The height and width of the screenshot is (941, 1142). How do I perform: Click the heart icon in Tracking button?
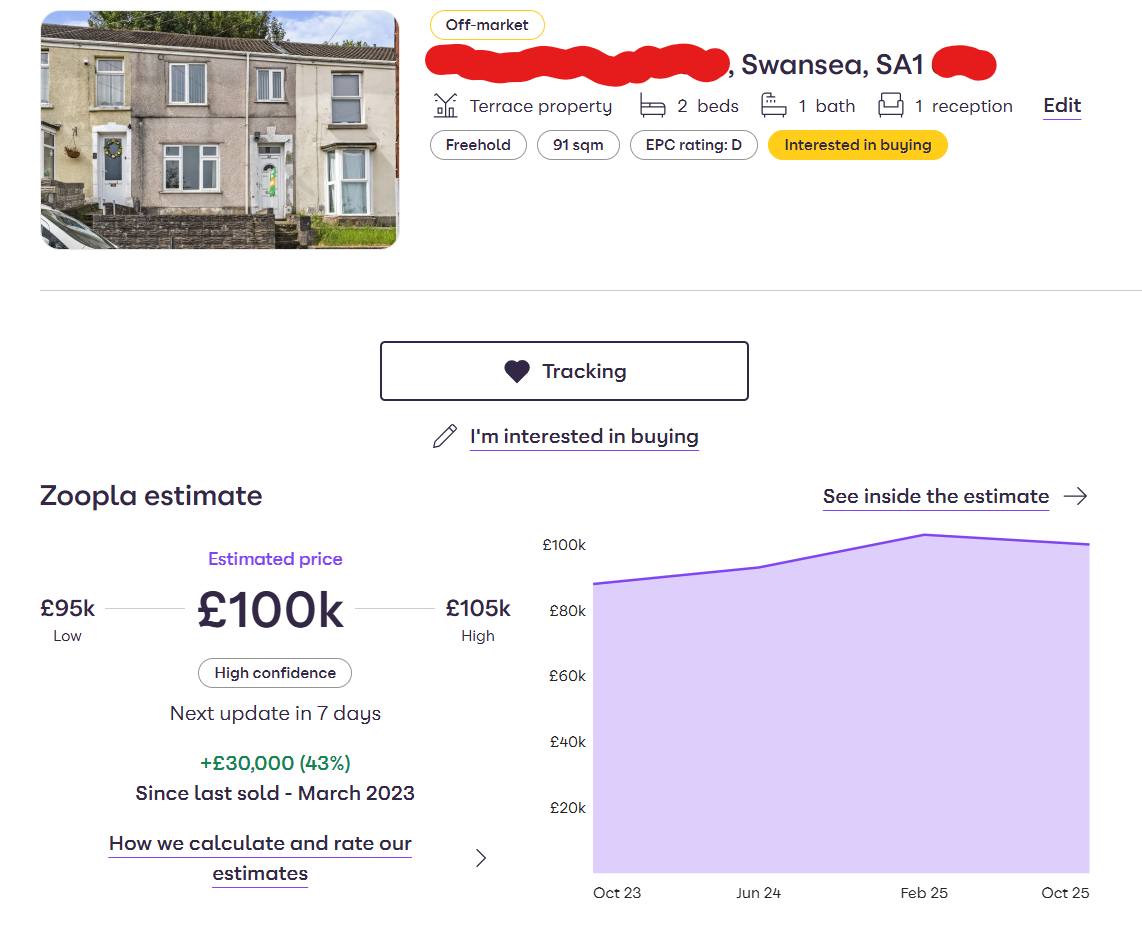[x=516, y=371]
